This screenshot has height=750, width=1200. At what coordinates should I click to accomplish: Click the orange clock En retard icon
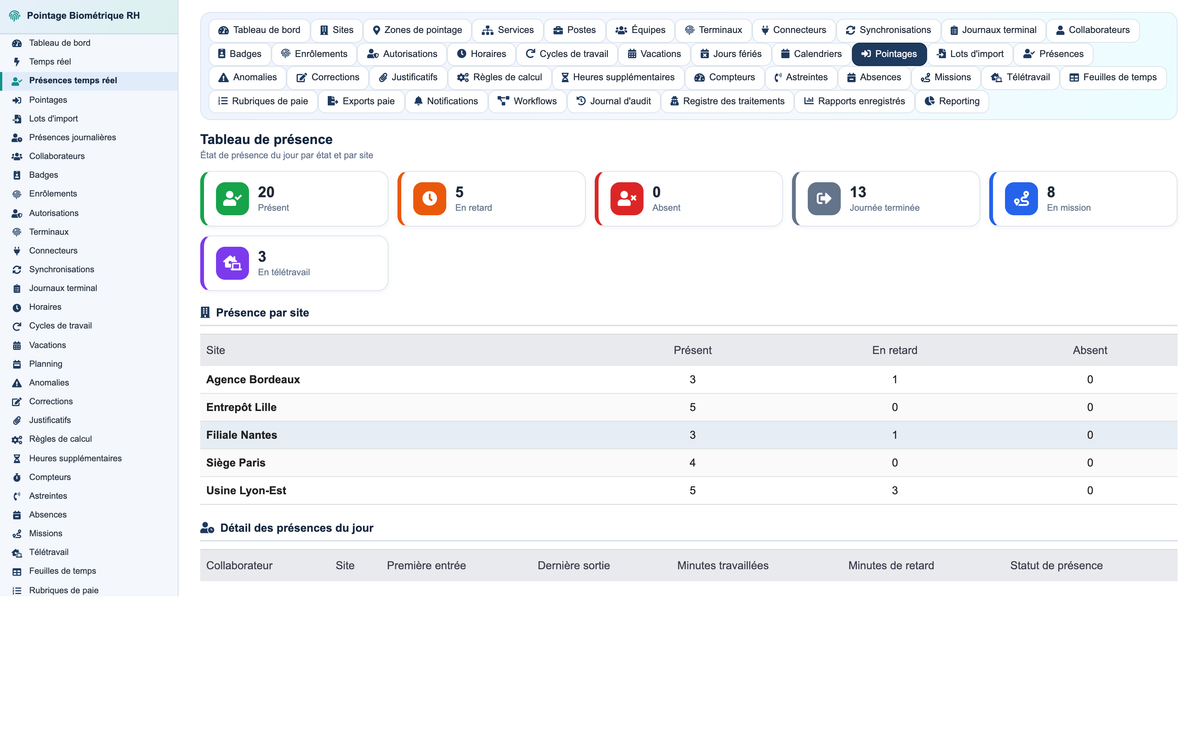coord(430,198)
